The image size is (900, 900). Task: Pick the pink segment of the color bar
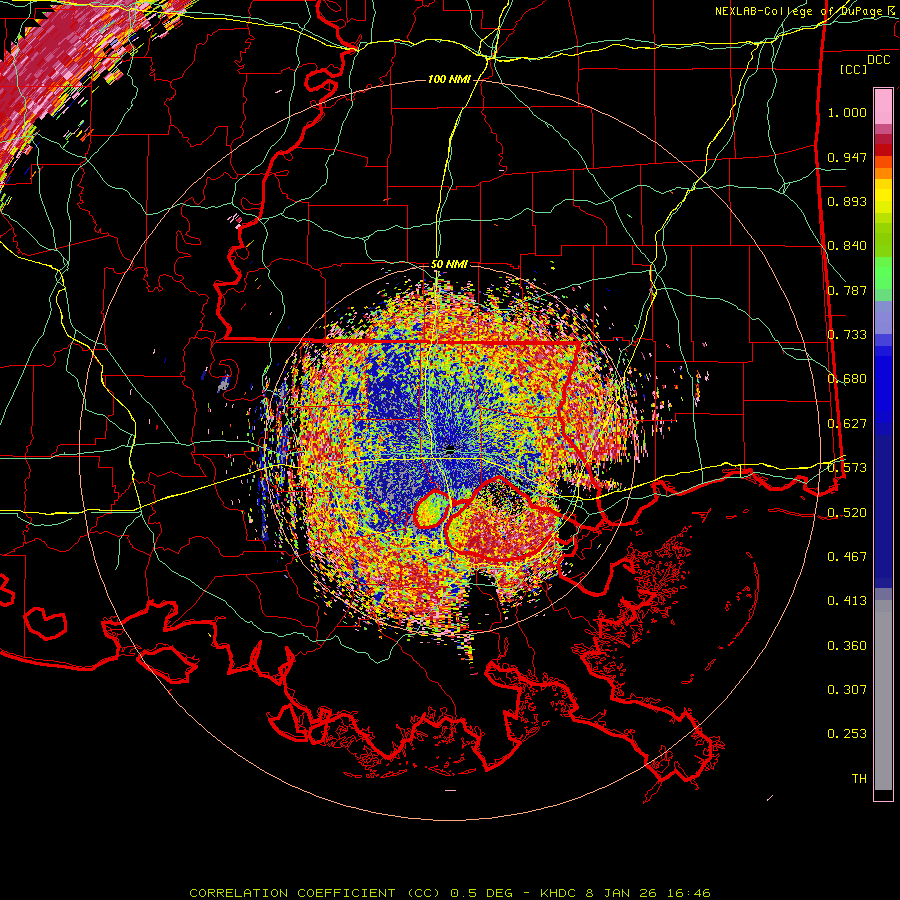tap(883, 106)
